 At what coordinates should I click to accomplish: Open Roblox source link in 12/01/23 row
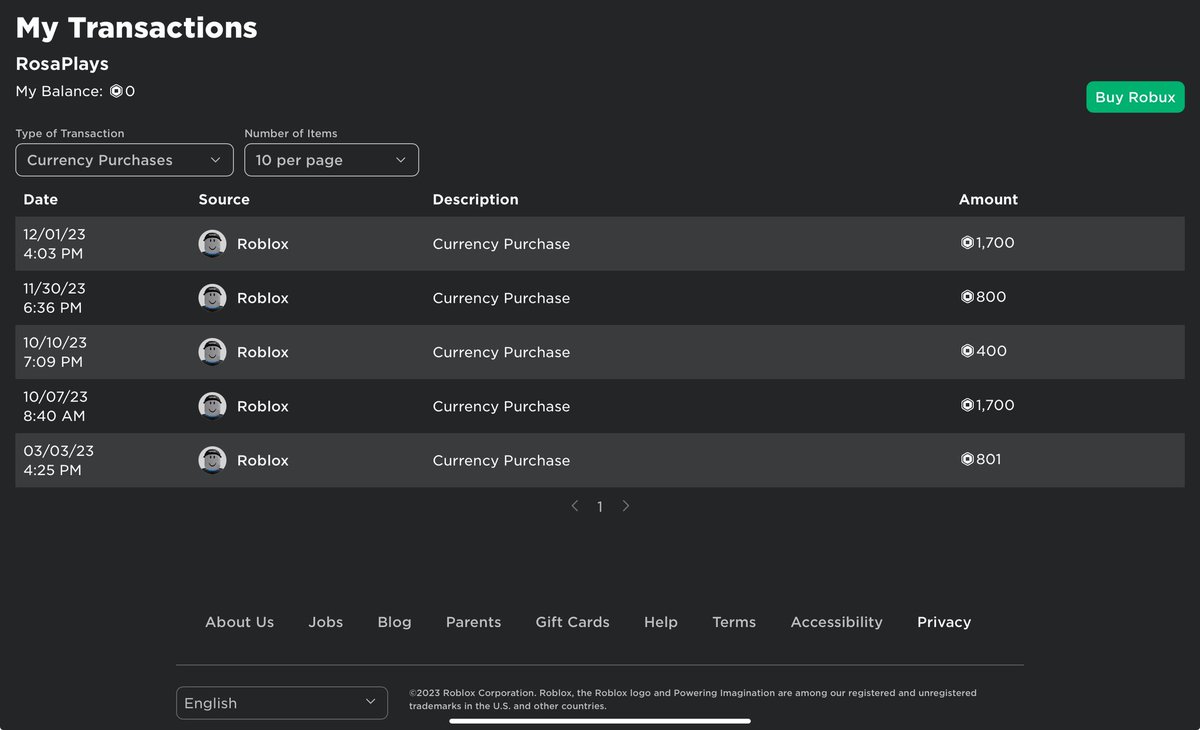263,244
